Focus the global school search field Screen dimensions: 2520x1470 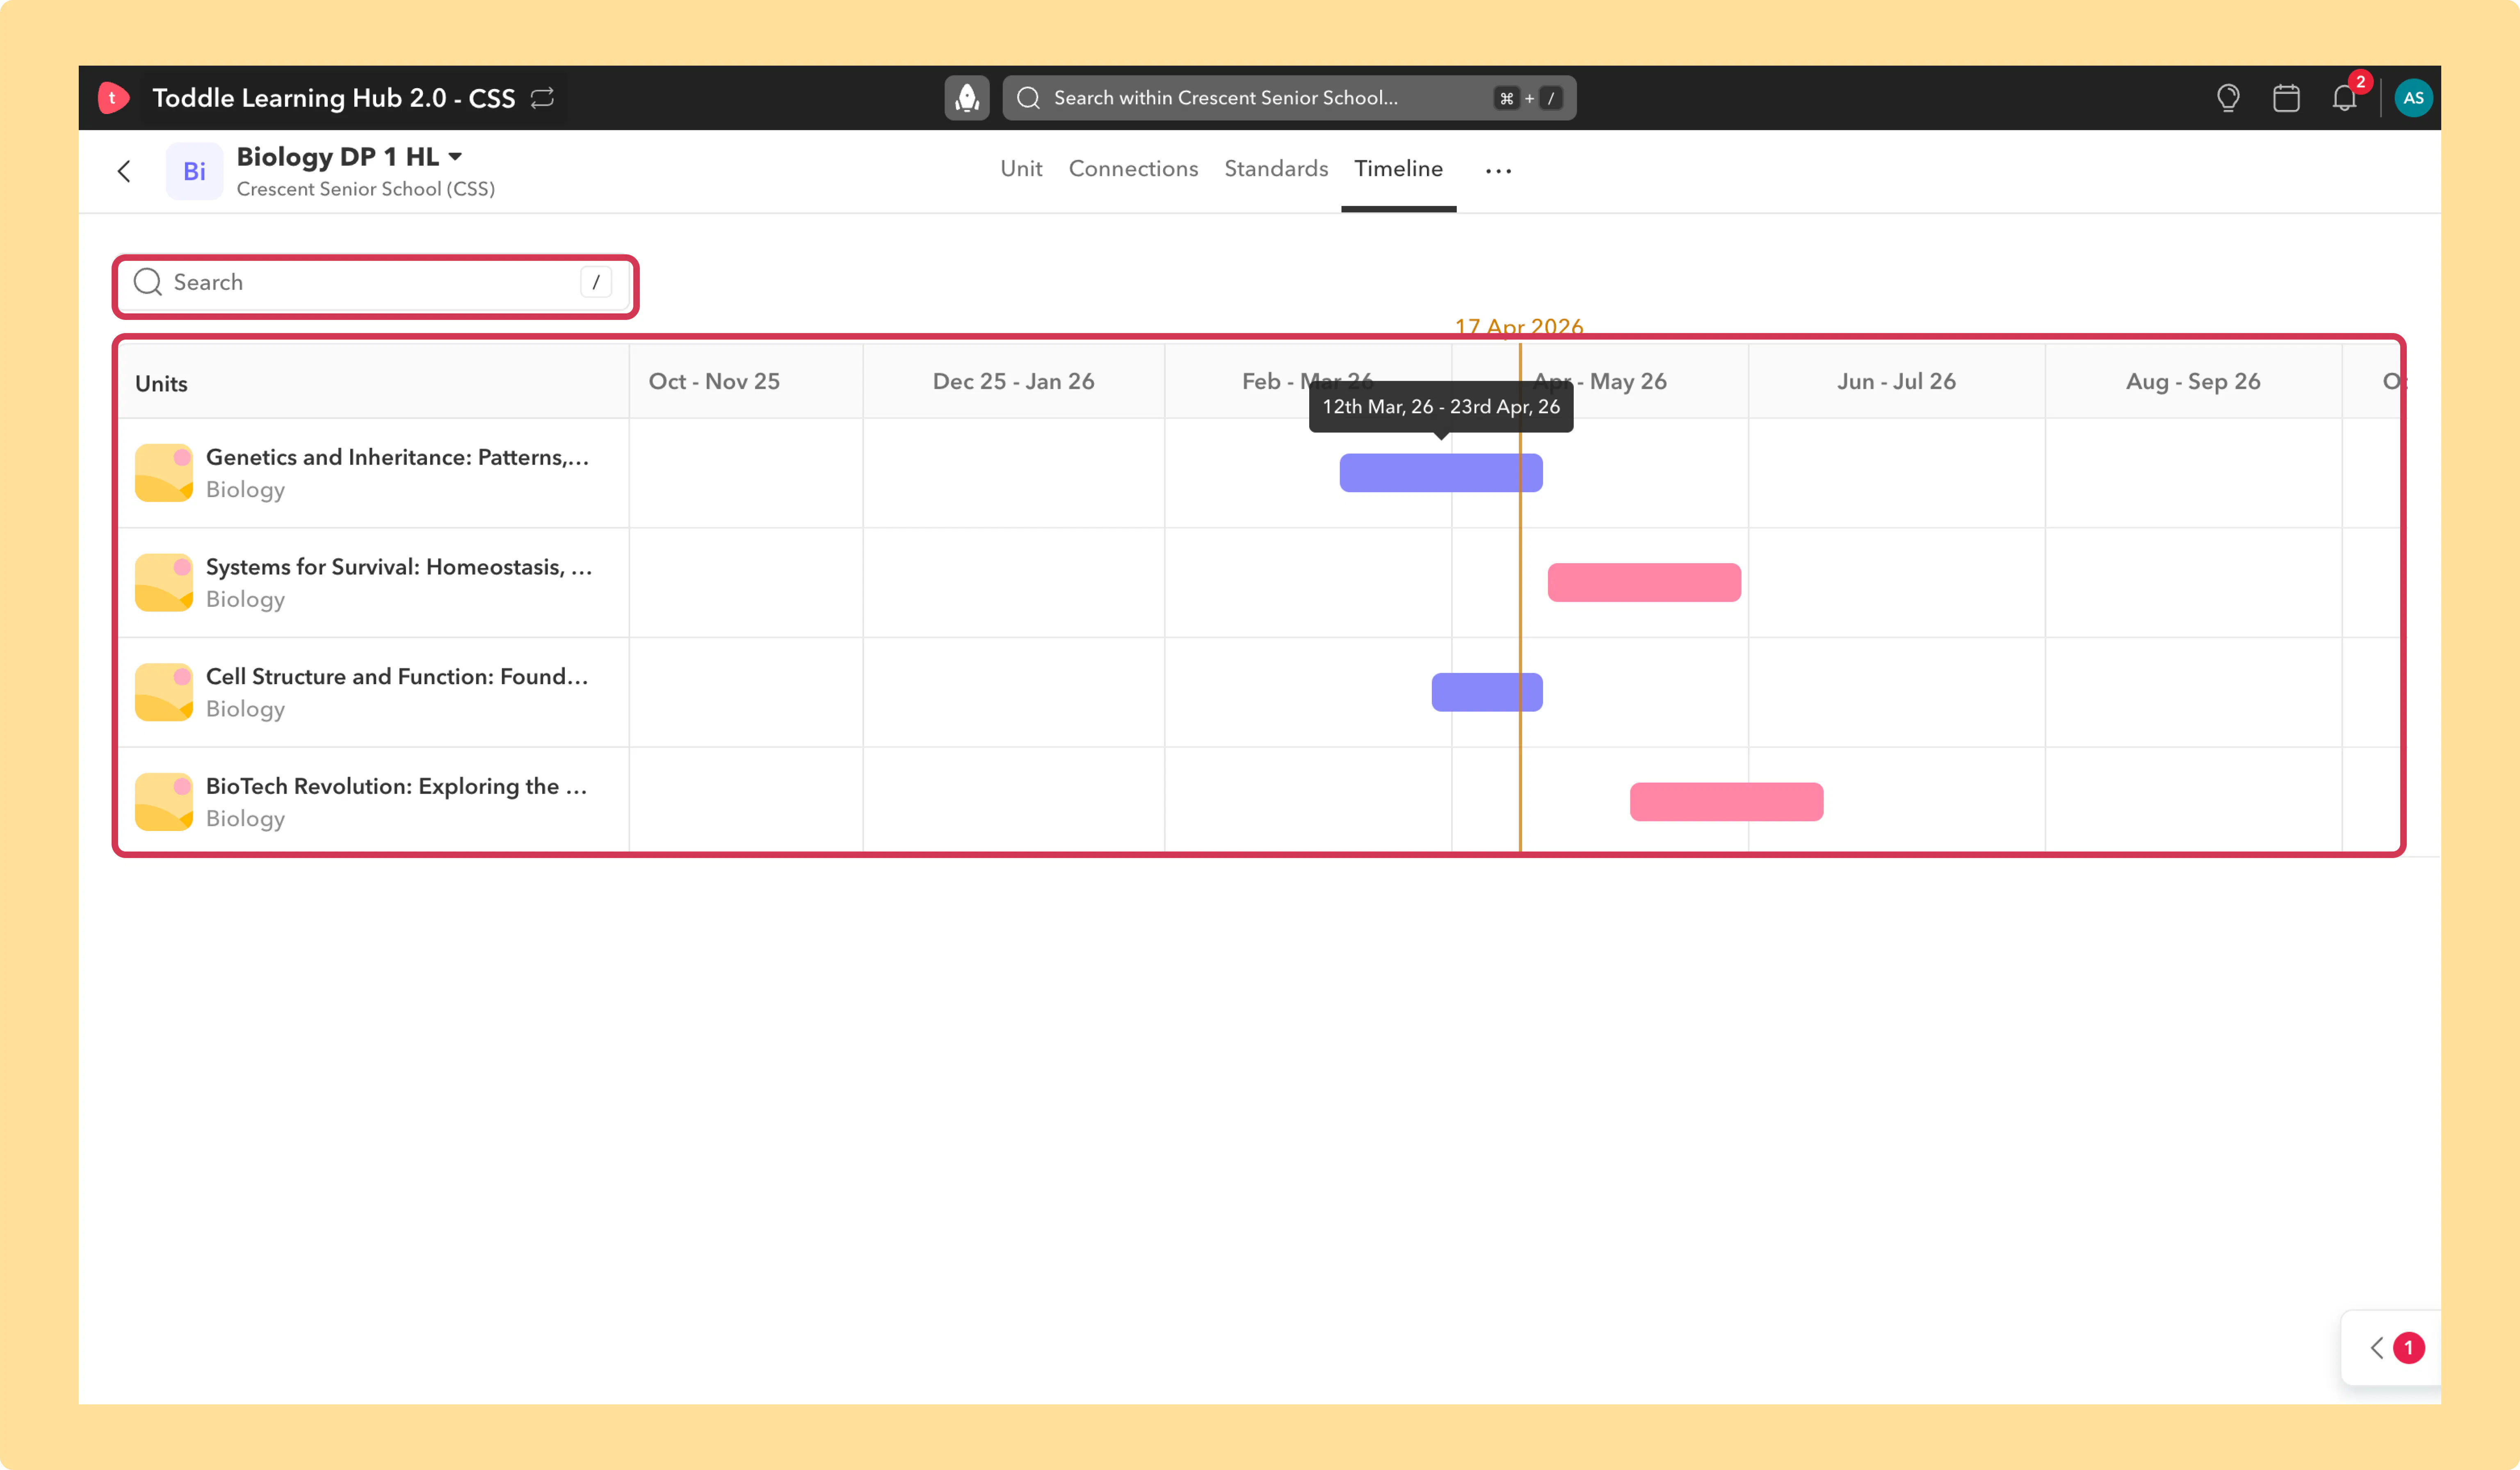[1289, 98]
